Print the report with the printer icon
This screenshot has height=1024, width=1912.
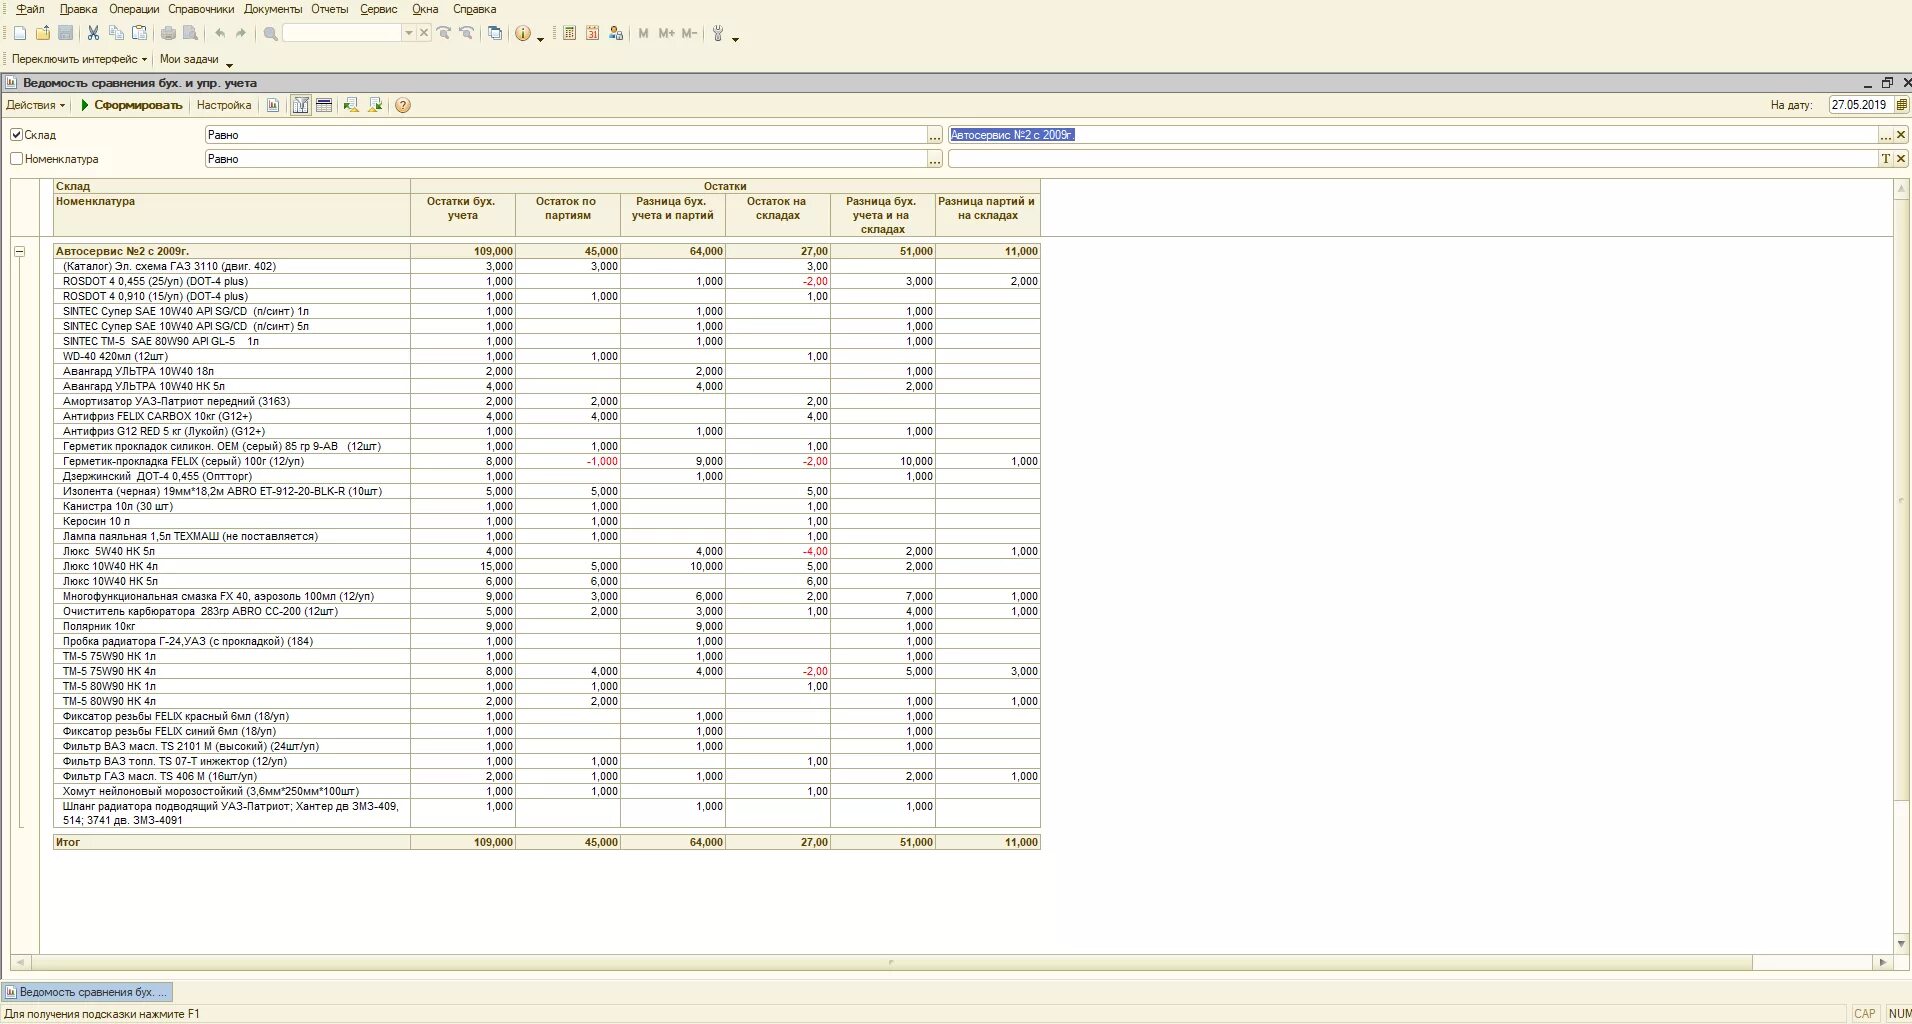pyautogui.click(x=168, y=33)
